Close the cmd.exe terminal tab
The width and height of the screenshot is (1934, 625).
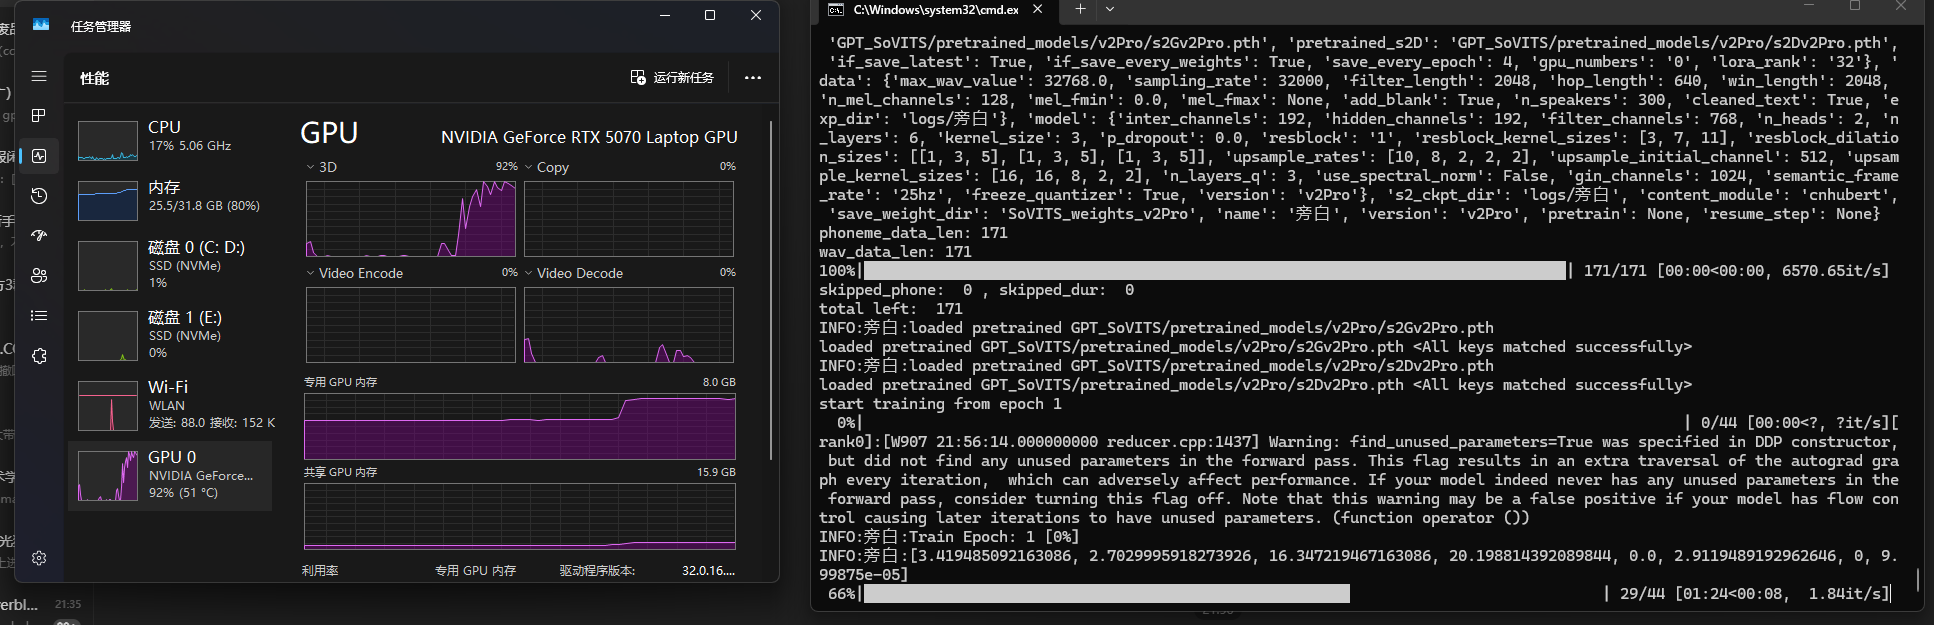click(1037, 9)
